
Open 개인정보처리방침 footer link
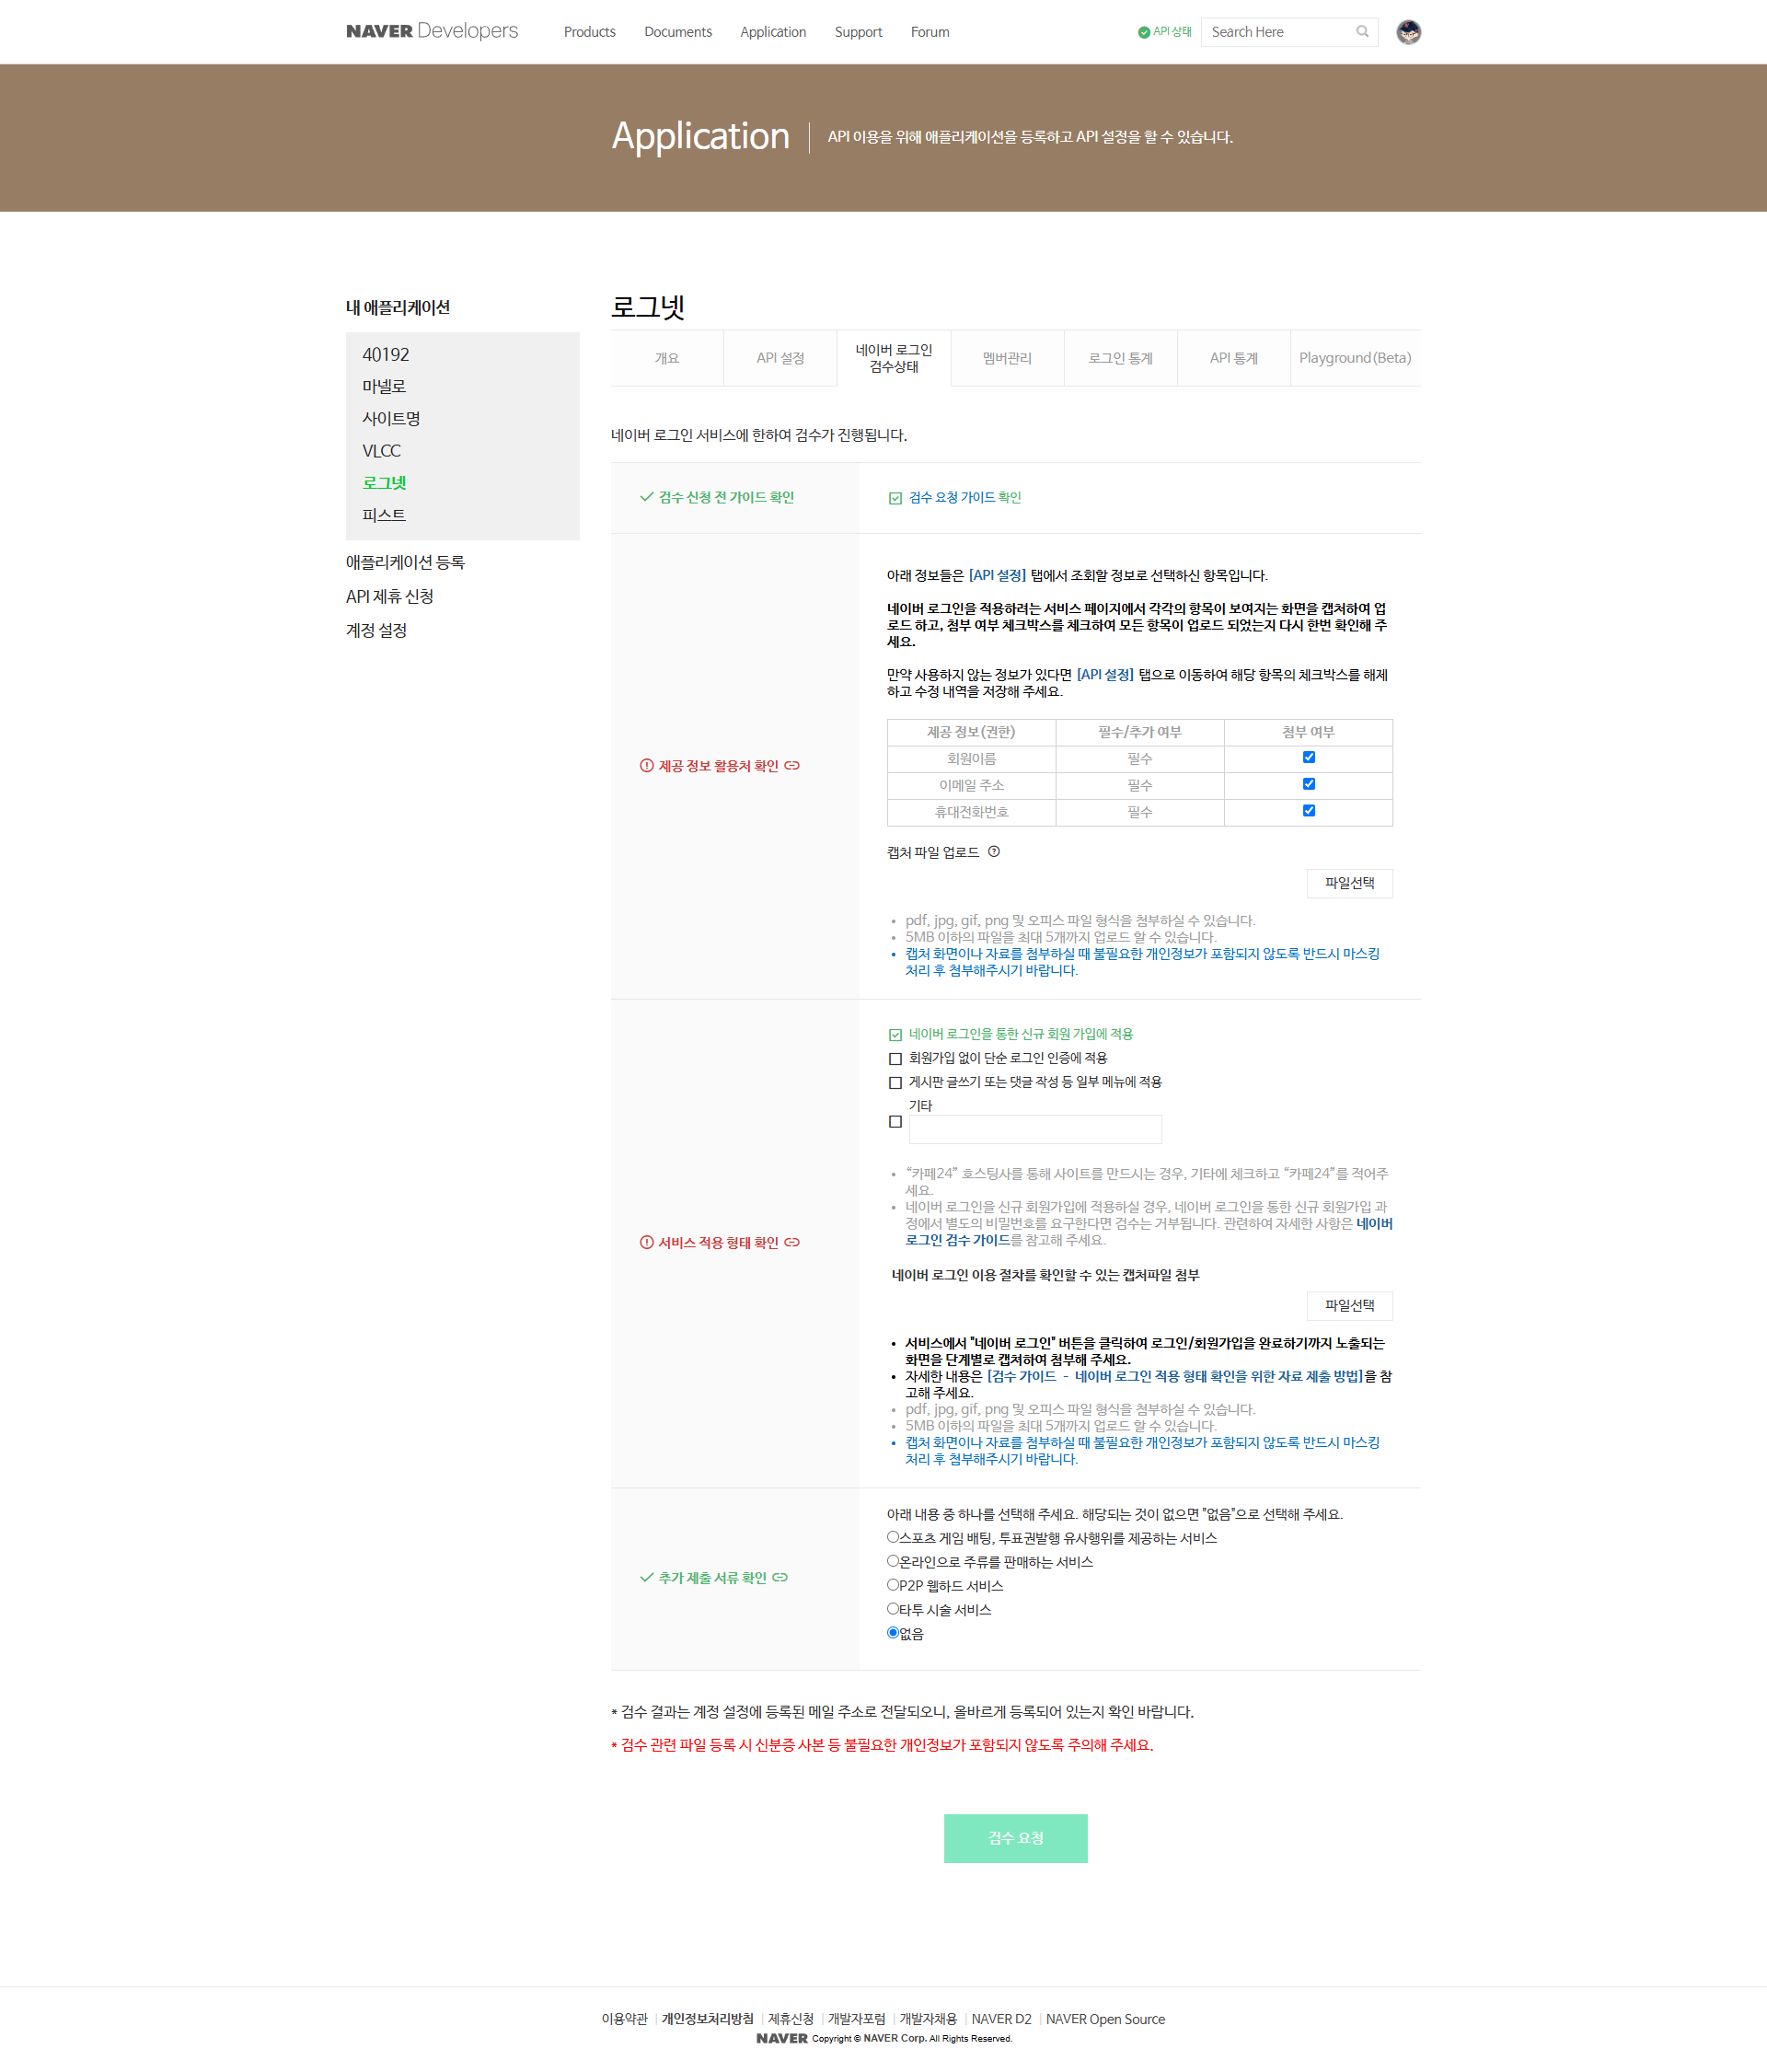[x=707, y=2019]
